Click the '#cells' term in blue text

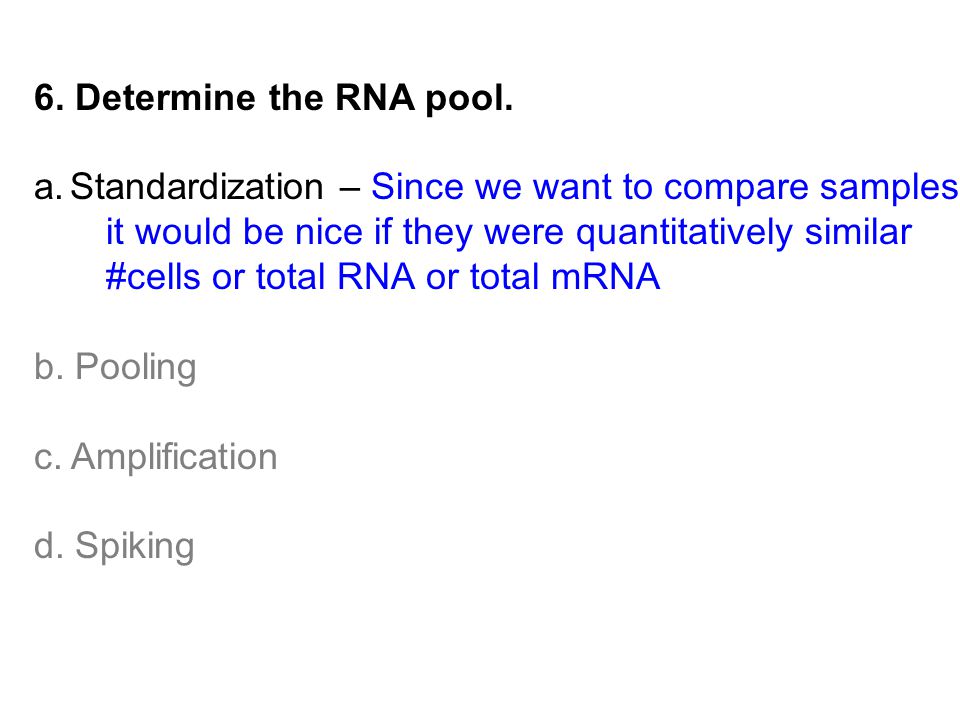(x=153, y=277)
